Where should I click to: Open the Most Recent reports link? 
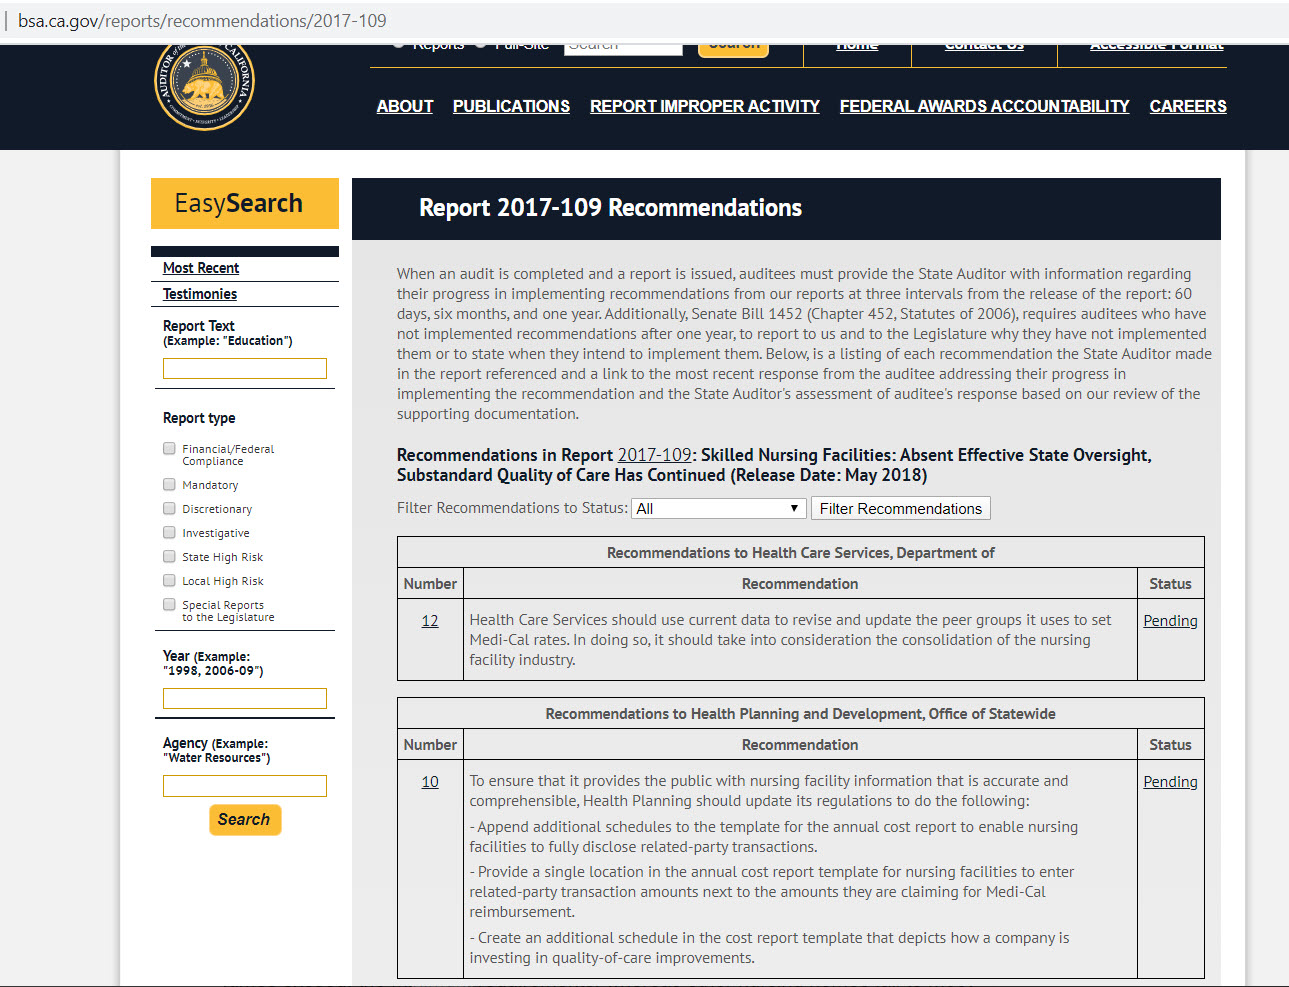[x=201, y=268]
